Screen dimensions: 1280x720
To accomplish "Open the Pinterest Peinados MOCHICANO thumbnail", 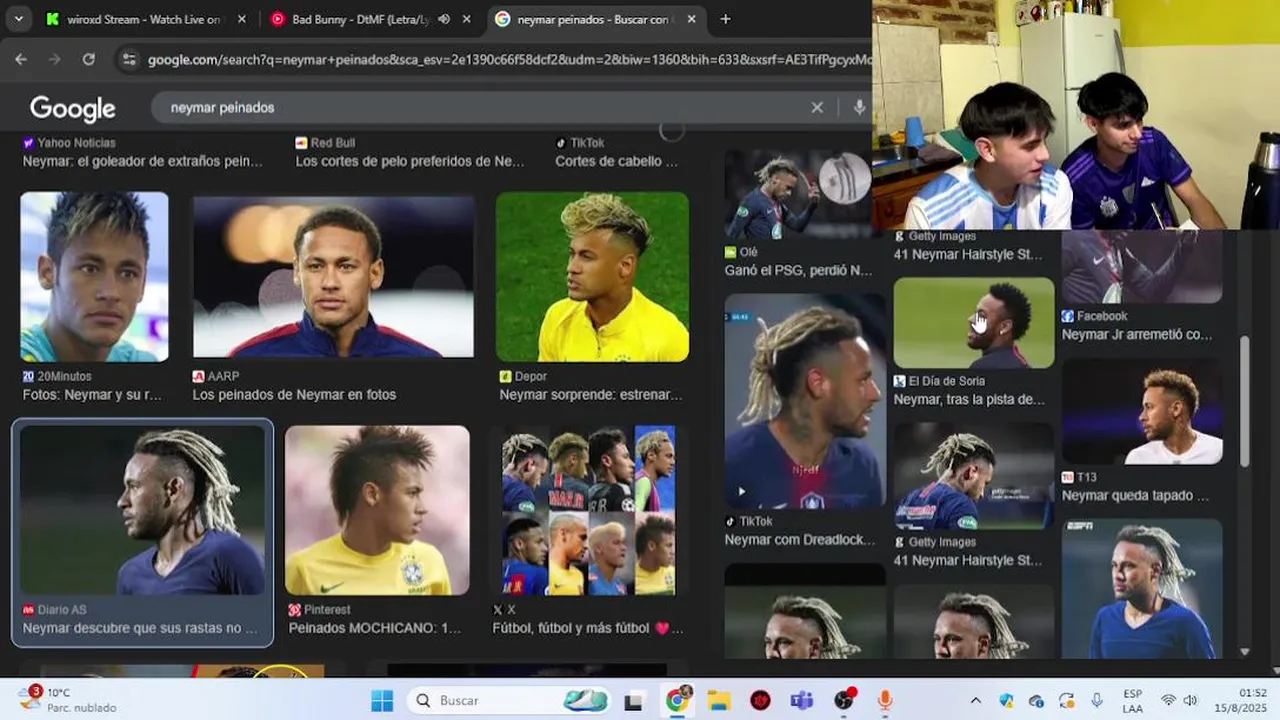I will 377,510.
